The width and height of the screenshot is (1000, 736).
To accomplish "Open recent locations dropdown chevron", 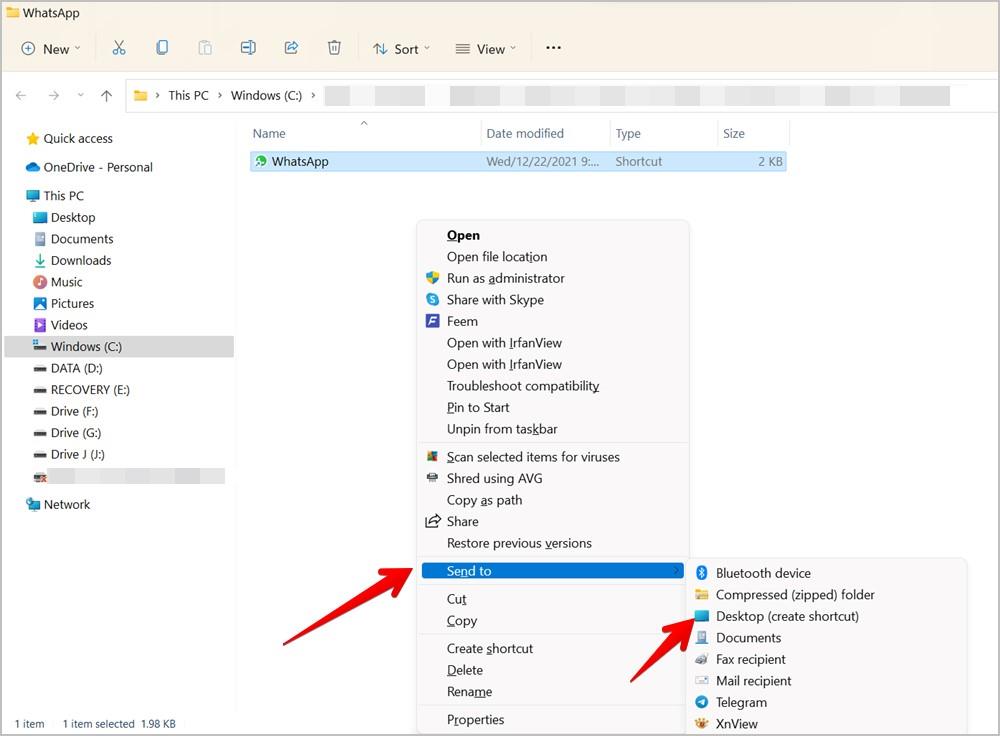I will pyautogui.click(x=80, y=96).
